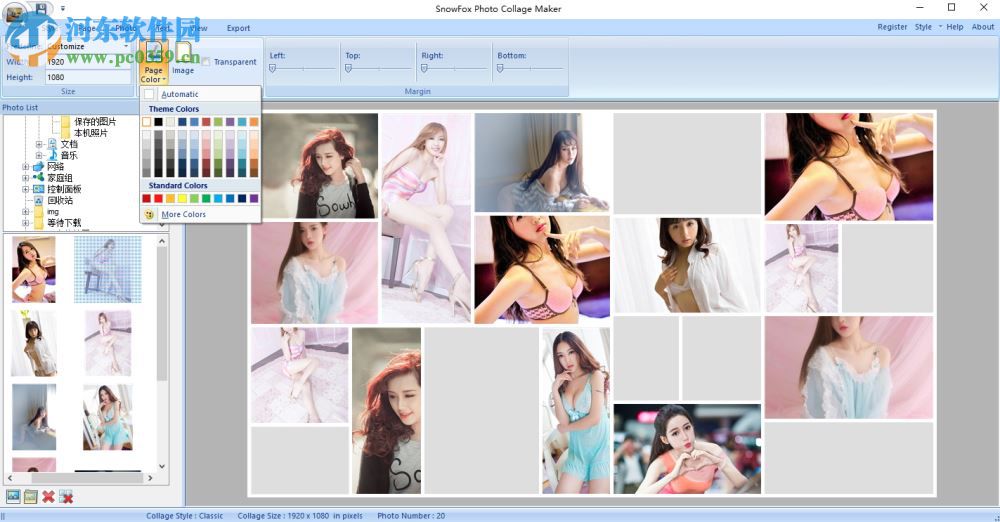
Task: Open the SnowFox application menu button
Action: coord(14,12)
